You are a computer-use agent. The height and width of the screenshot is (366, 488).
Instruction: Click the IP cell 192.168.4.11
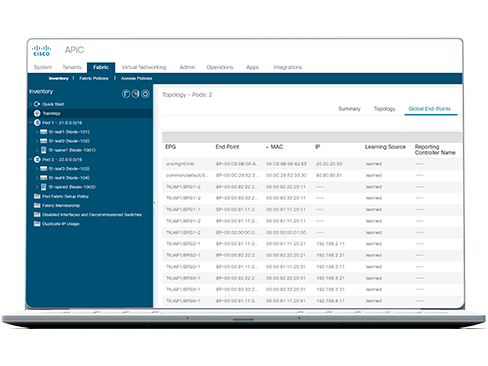click(x=330, y=301)
